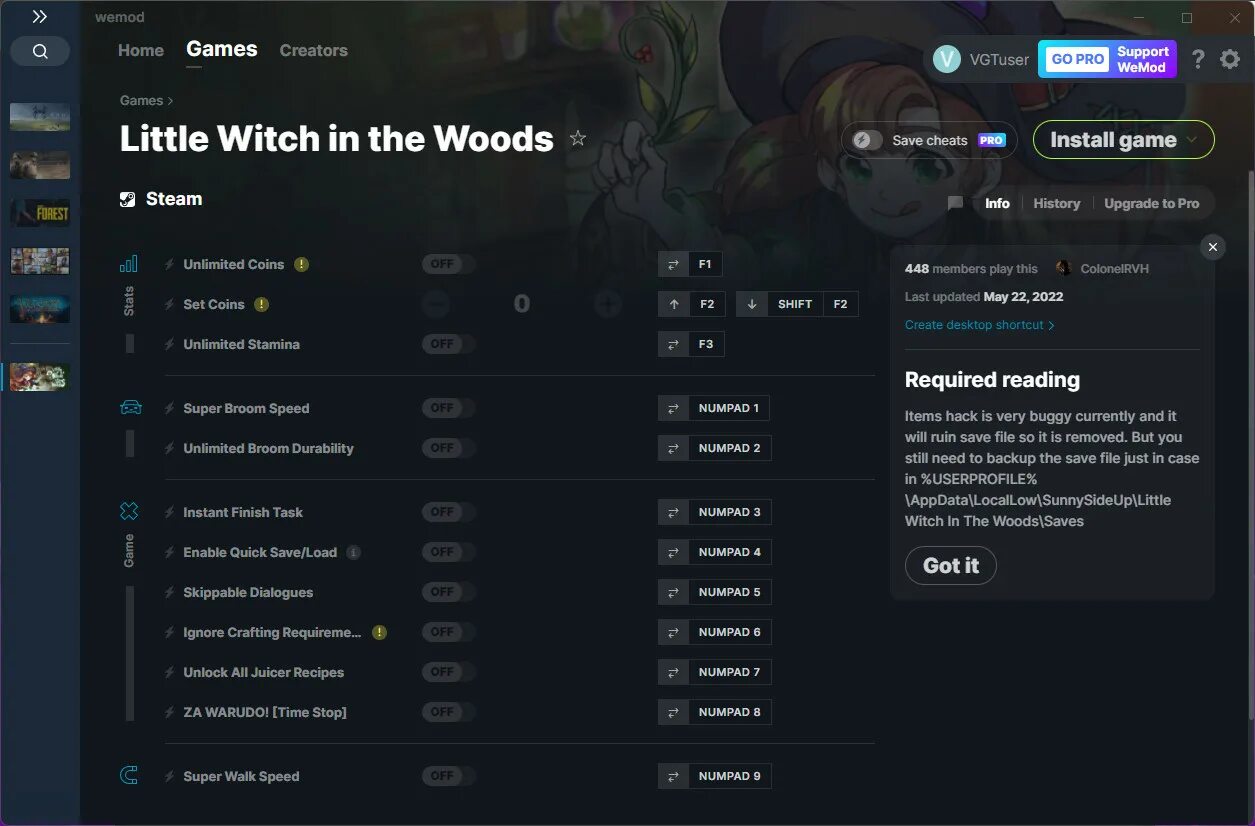Decrease Set Coins with minus button
The image size is (1255, 826).
tap(435, 304)
